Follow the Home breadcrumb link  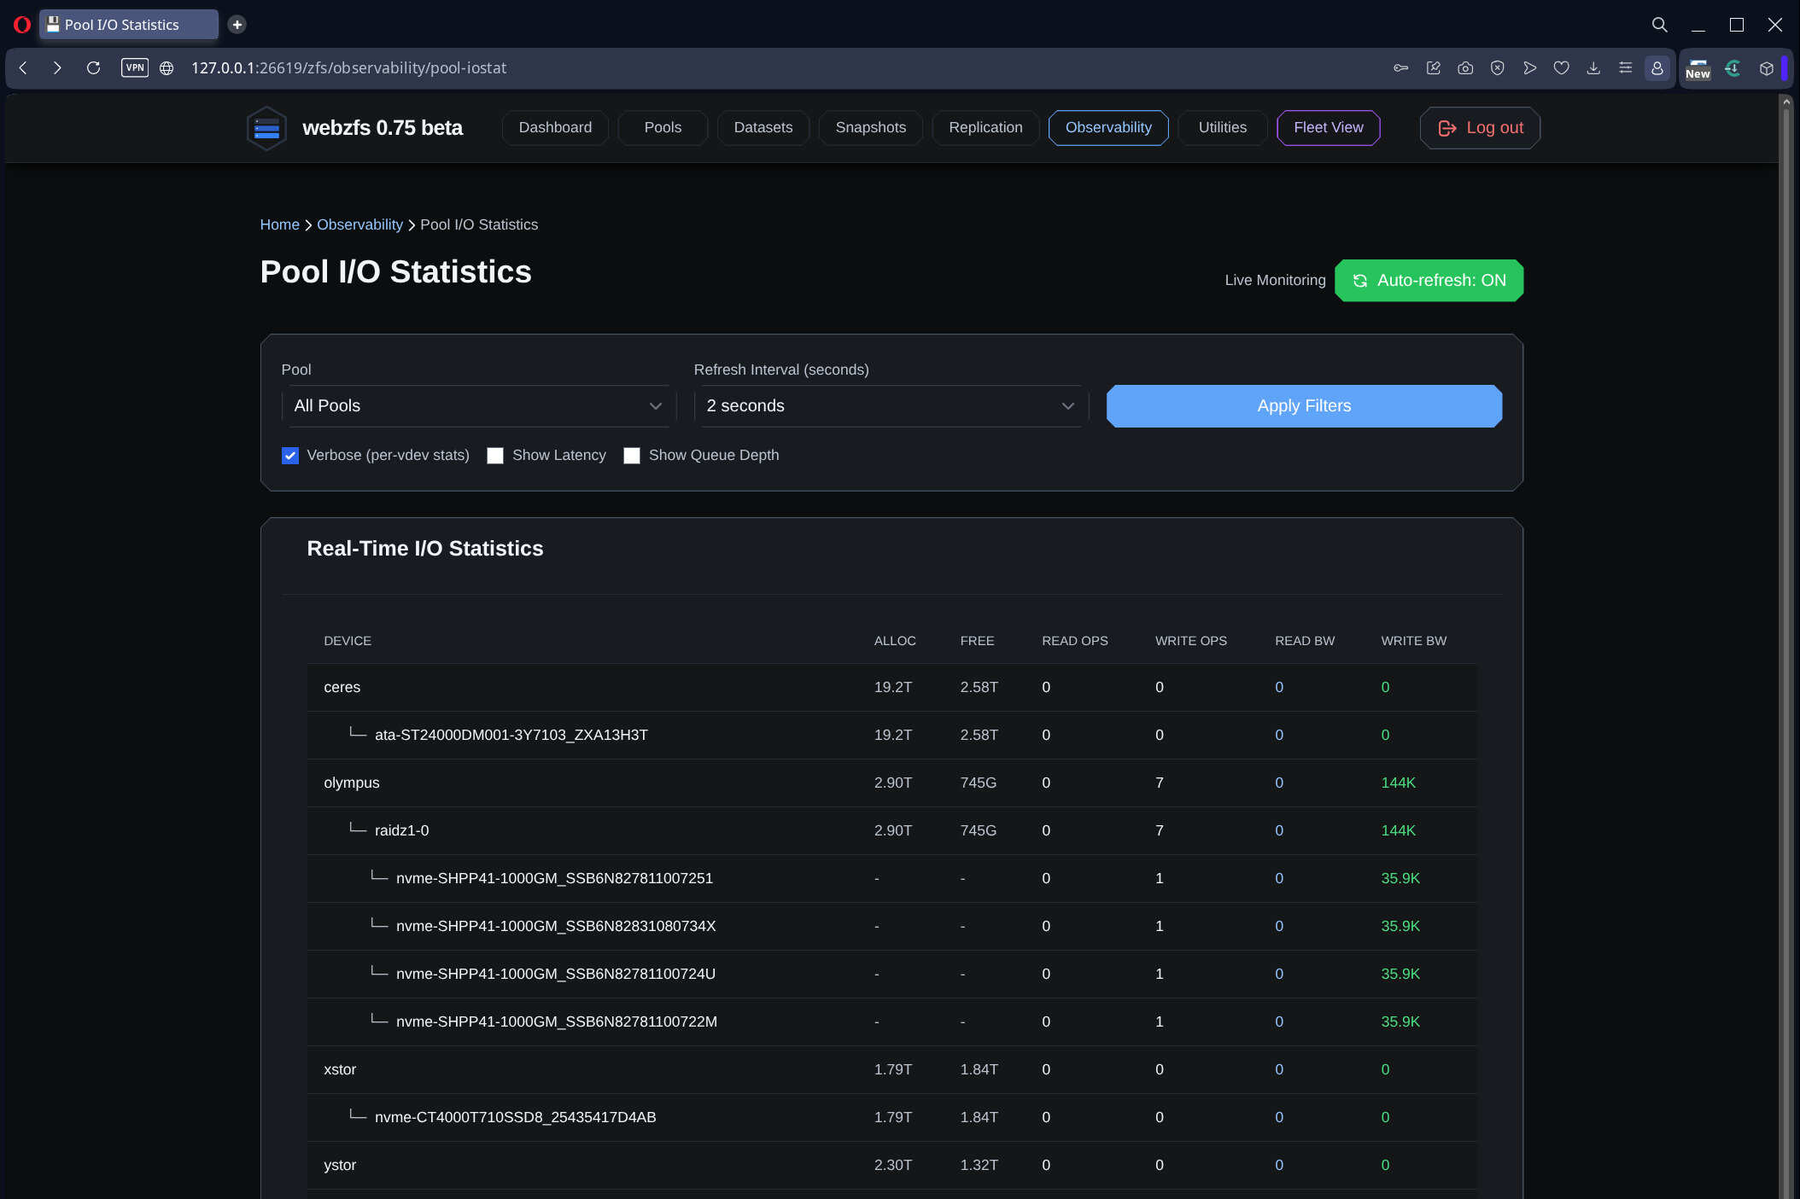click(x=279, y=225)
